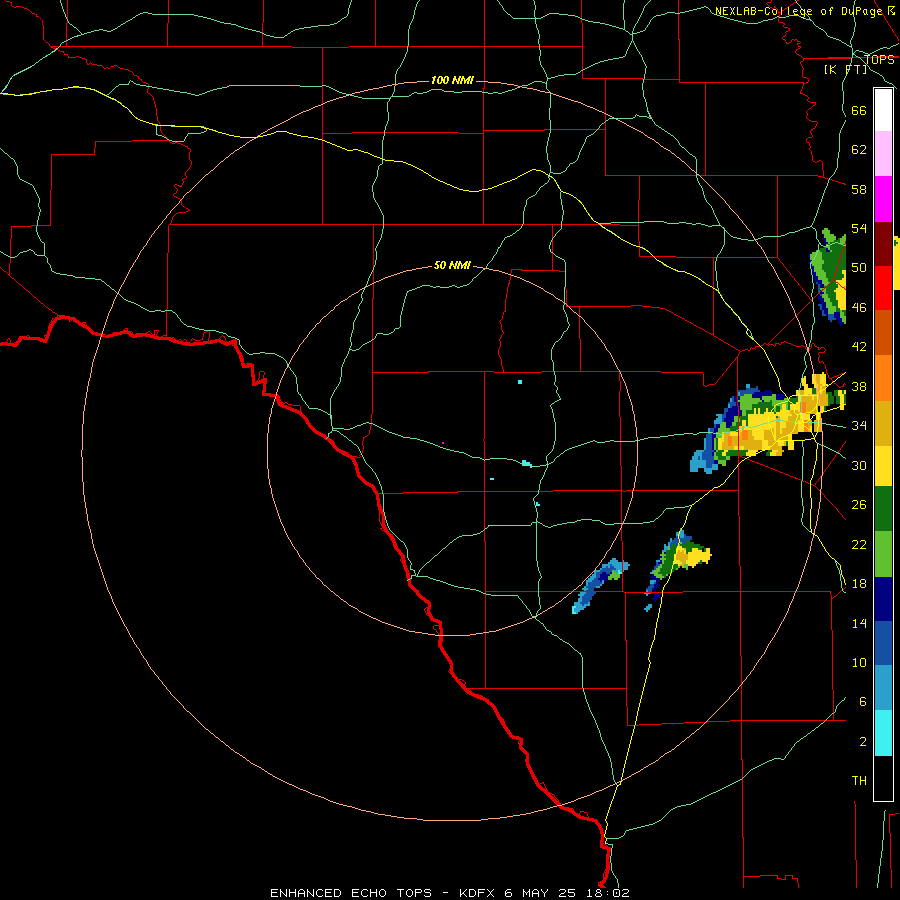
Task: Click the '100 NMI' range ring label
Action: pyautogui.click(x=452, y=80)
